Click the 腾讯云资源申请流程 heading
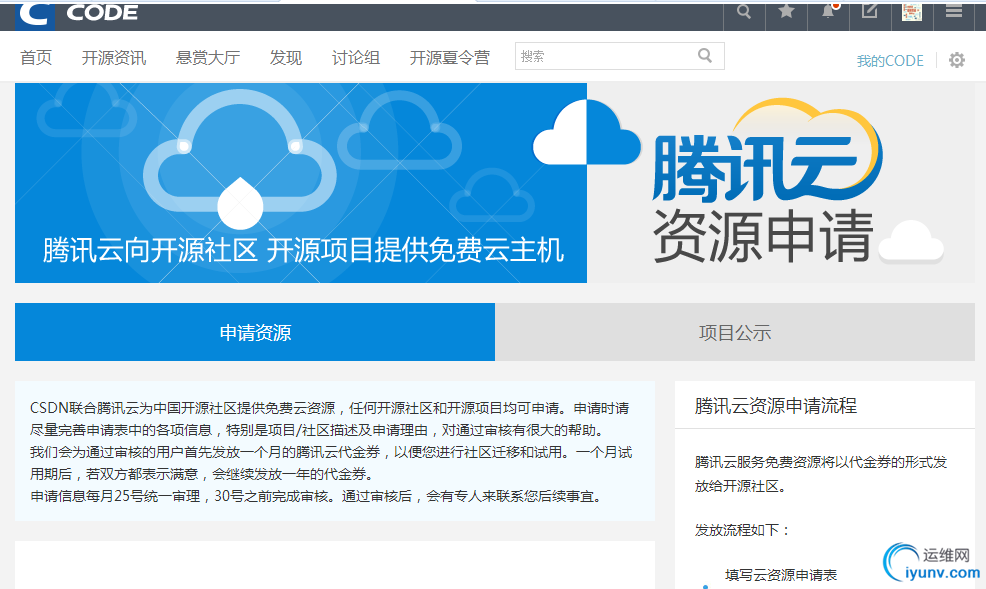Image resolution: width=986 pixels, height=589 pixels. click(775, 406)
